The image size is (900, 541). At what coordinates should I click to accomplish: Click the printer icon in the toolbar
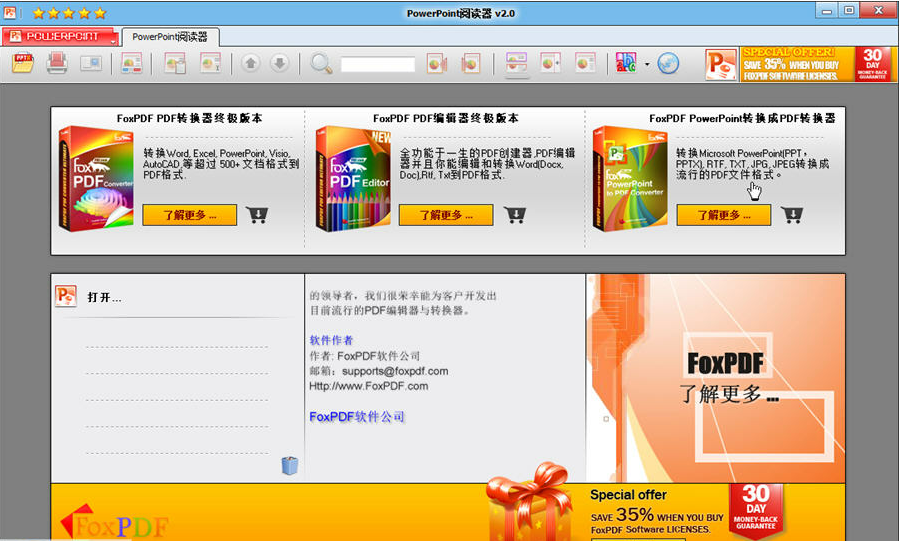click(x=57, y=63)
